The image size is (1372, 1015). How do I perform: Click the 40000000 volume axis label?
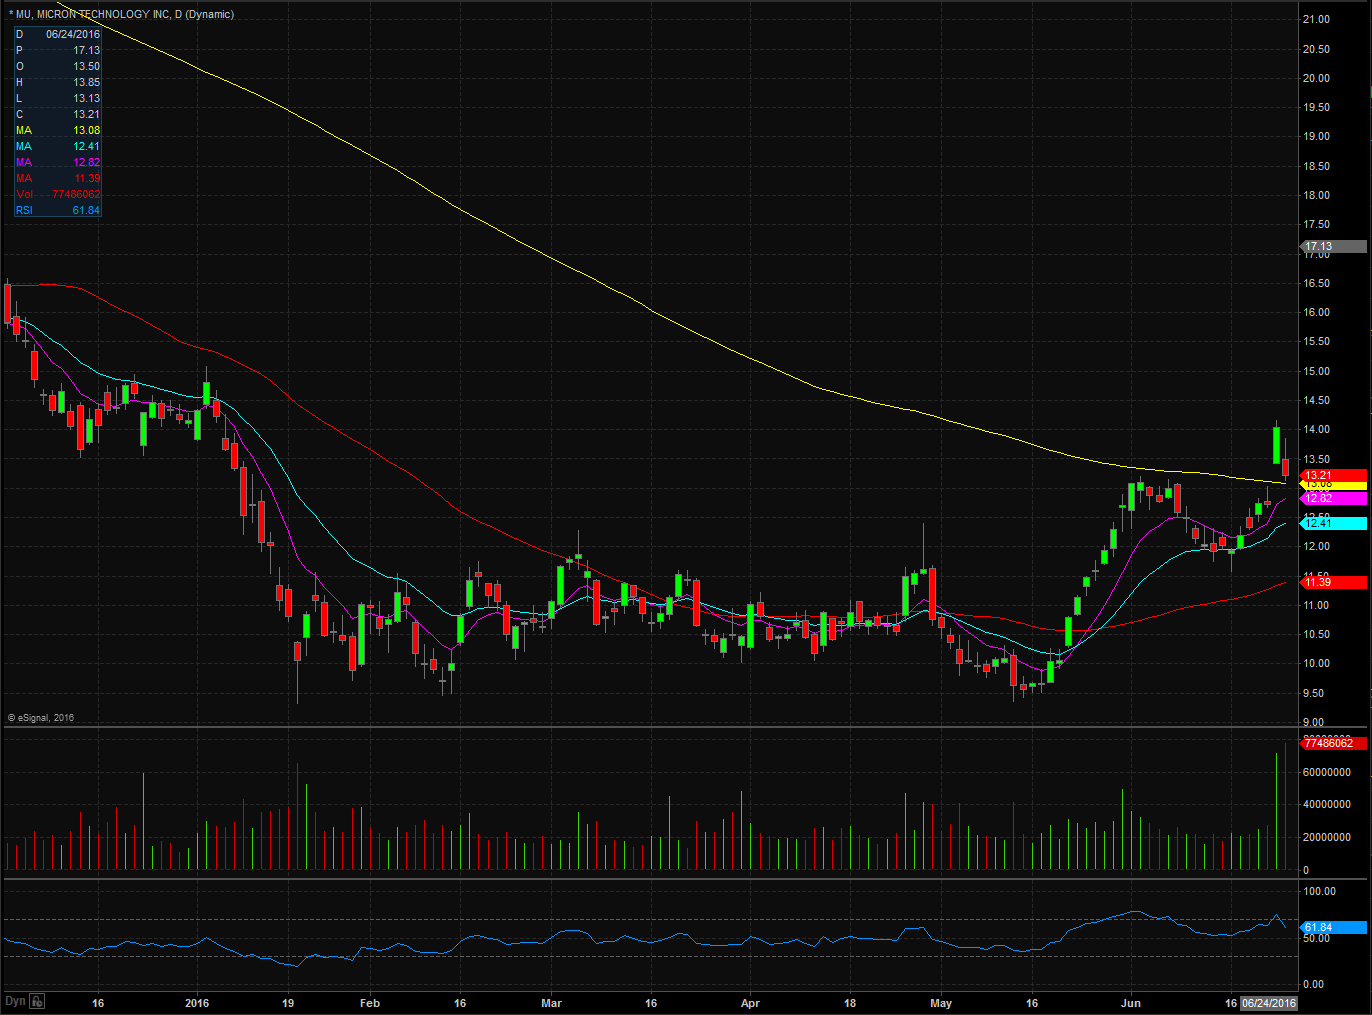1327,804
